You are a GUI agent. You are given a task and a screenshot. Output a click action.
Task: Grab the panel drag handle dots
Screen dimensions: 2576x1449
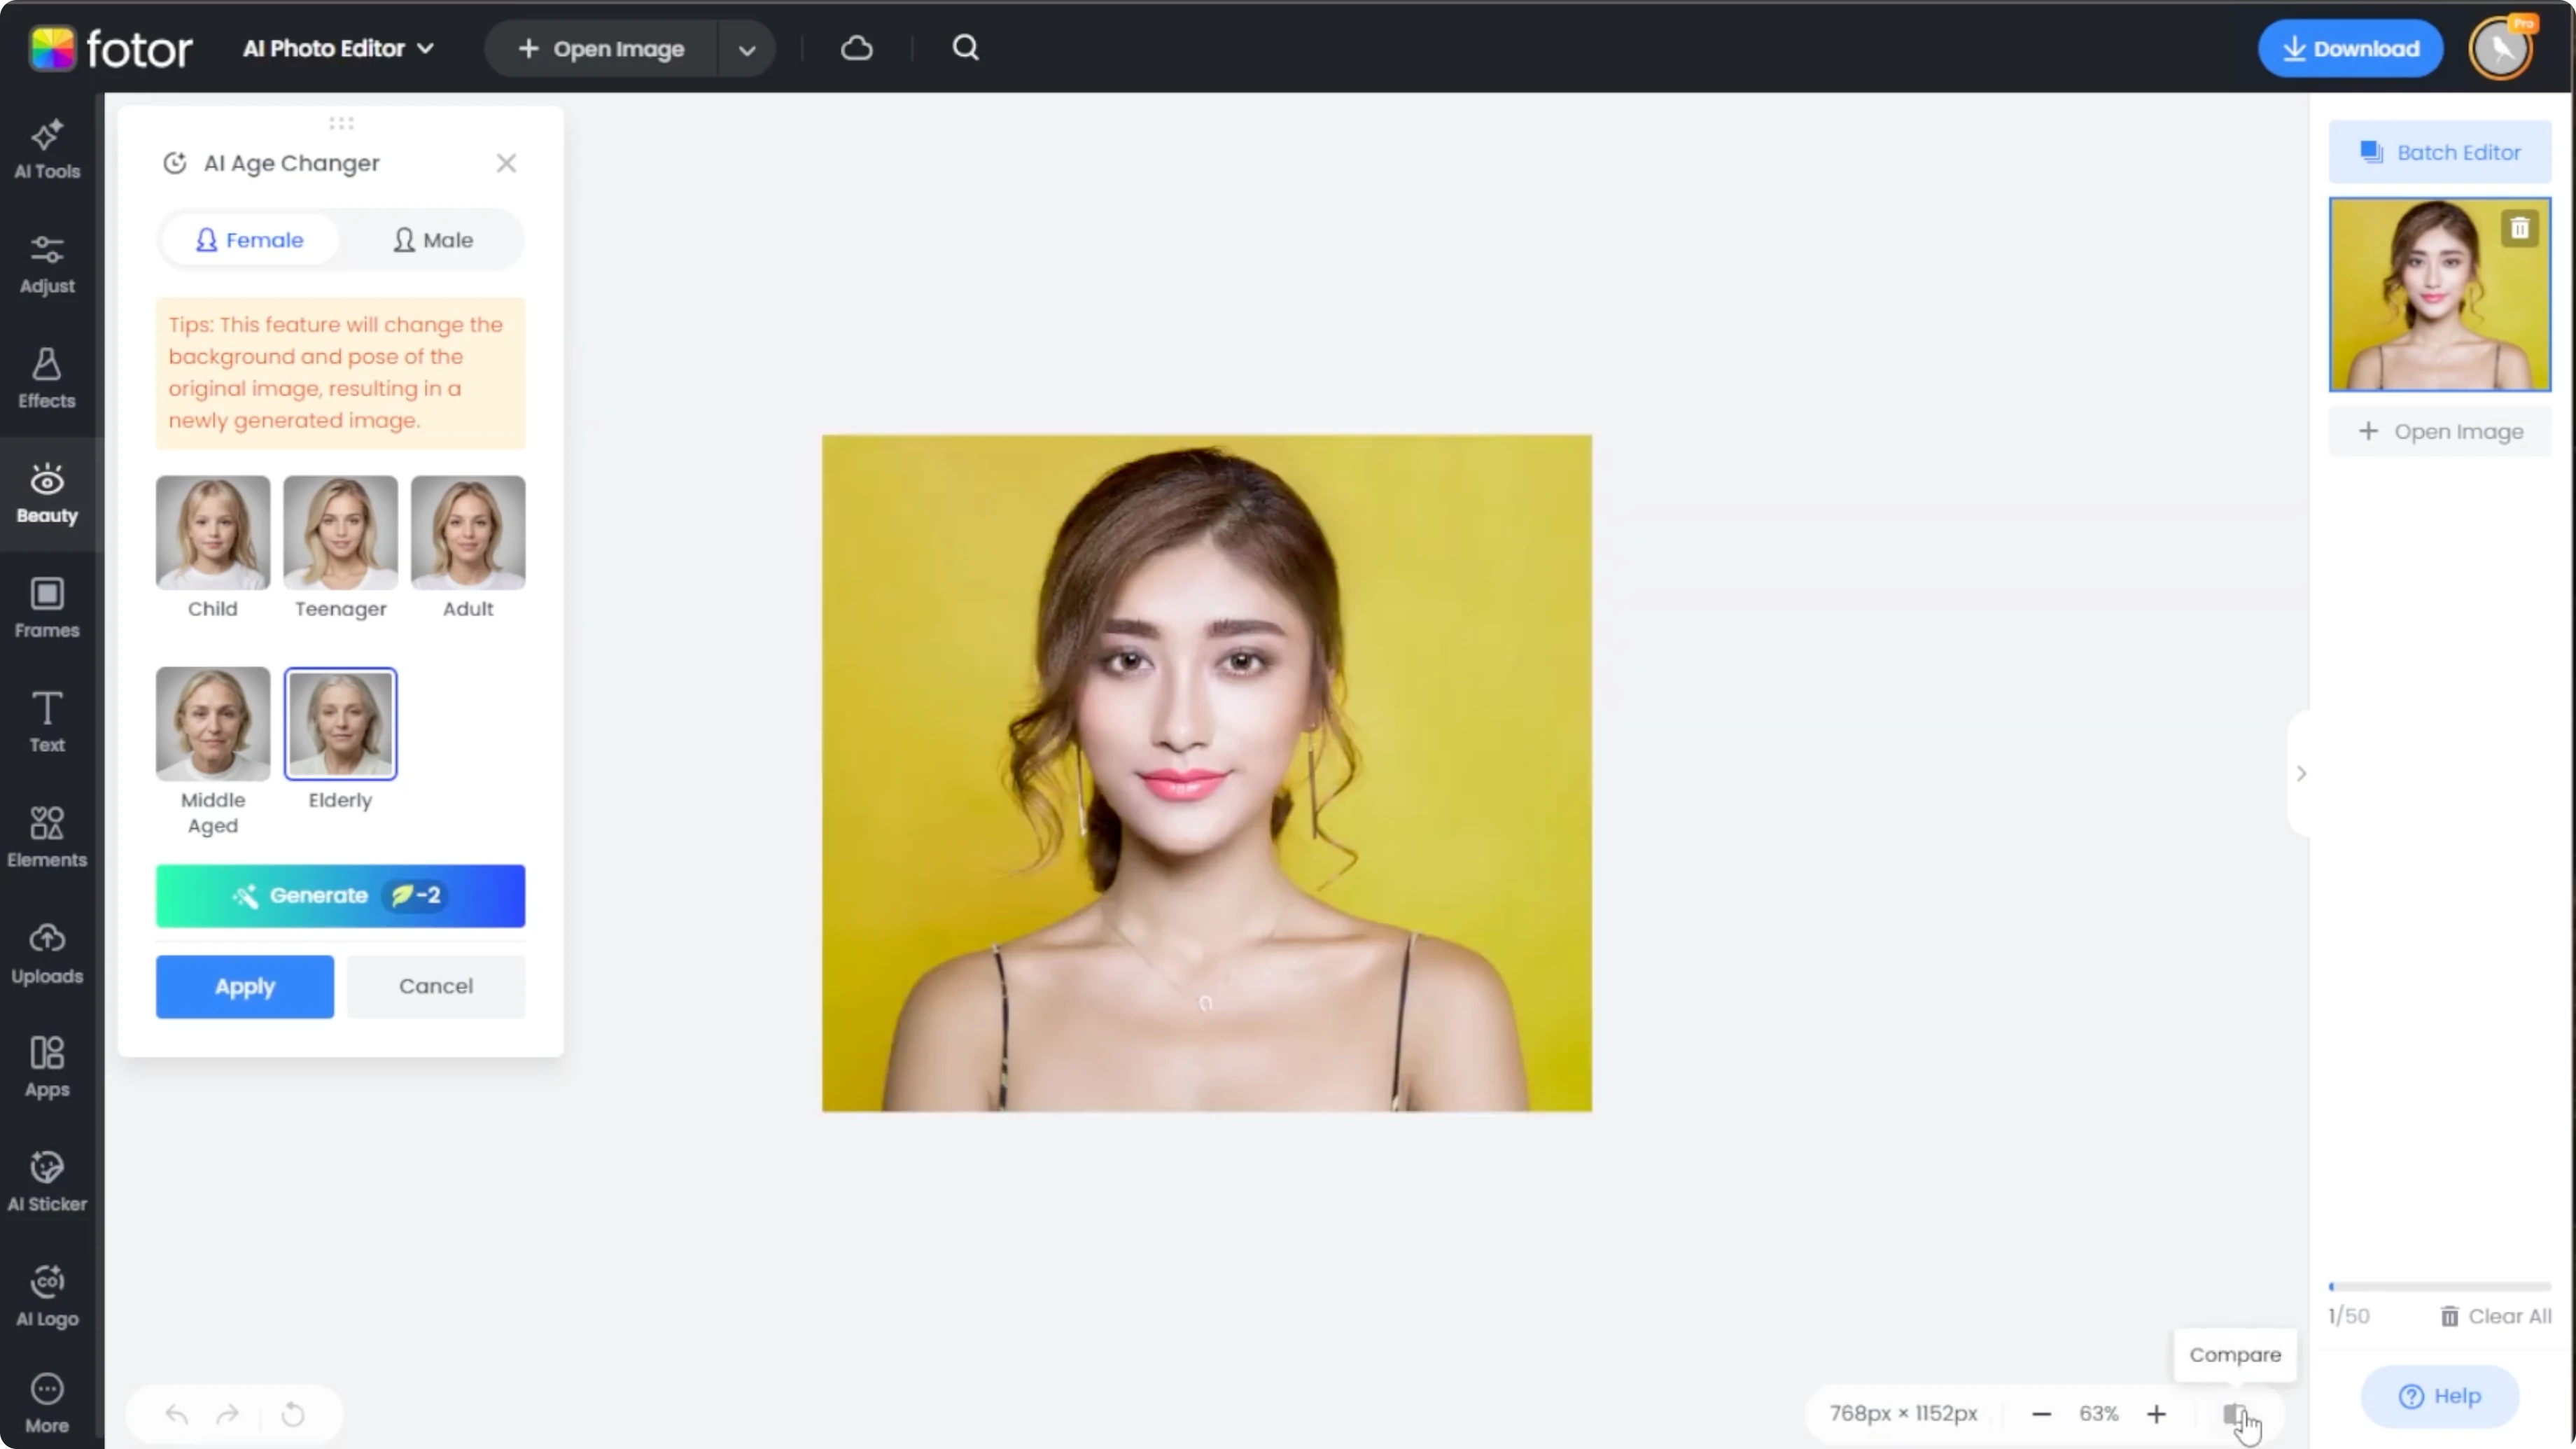click(x=341, y=123)
